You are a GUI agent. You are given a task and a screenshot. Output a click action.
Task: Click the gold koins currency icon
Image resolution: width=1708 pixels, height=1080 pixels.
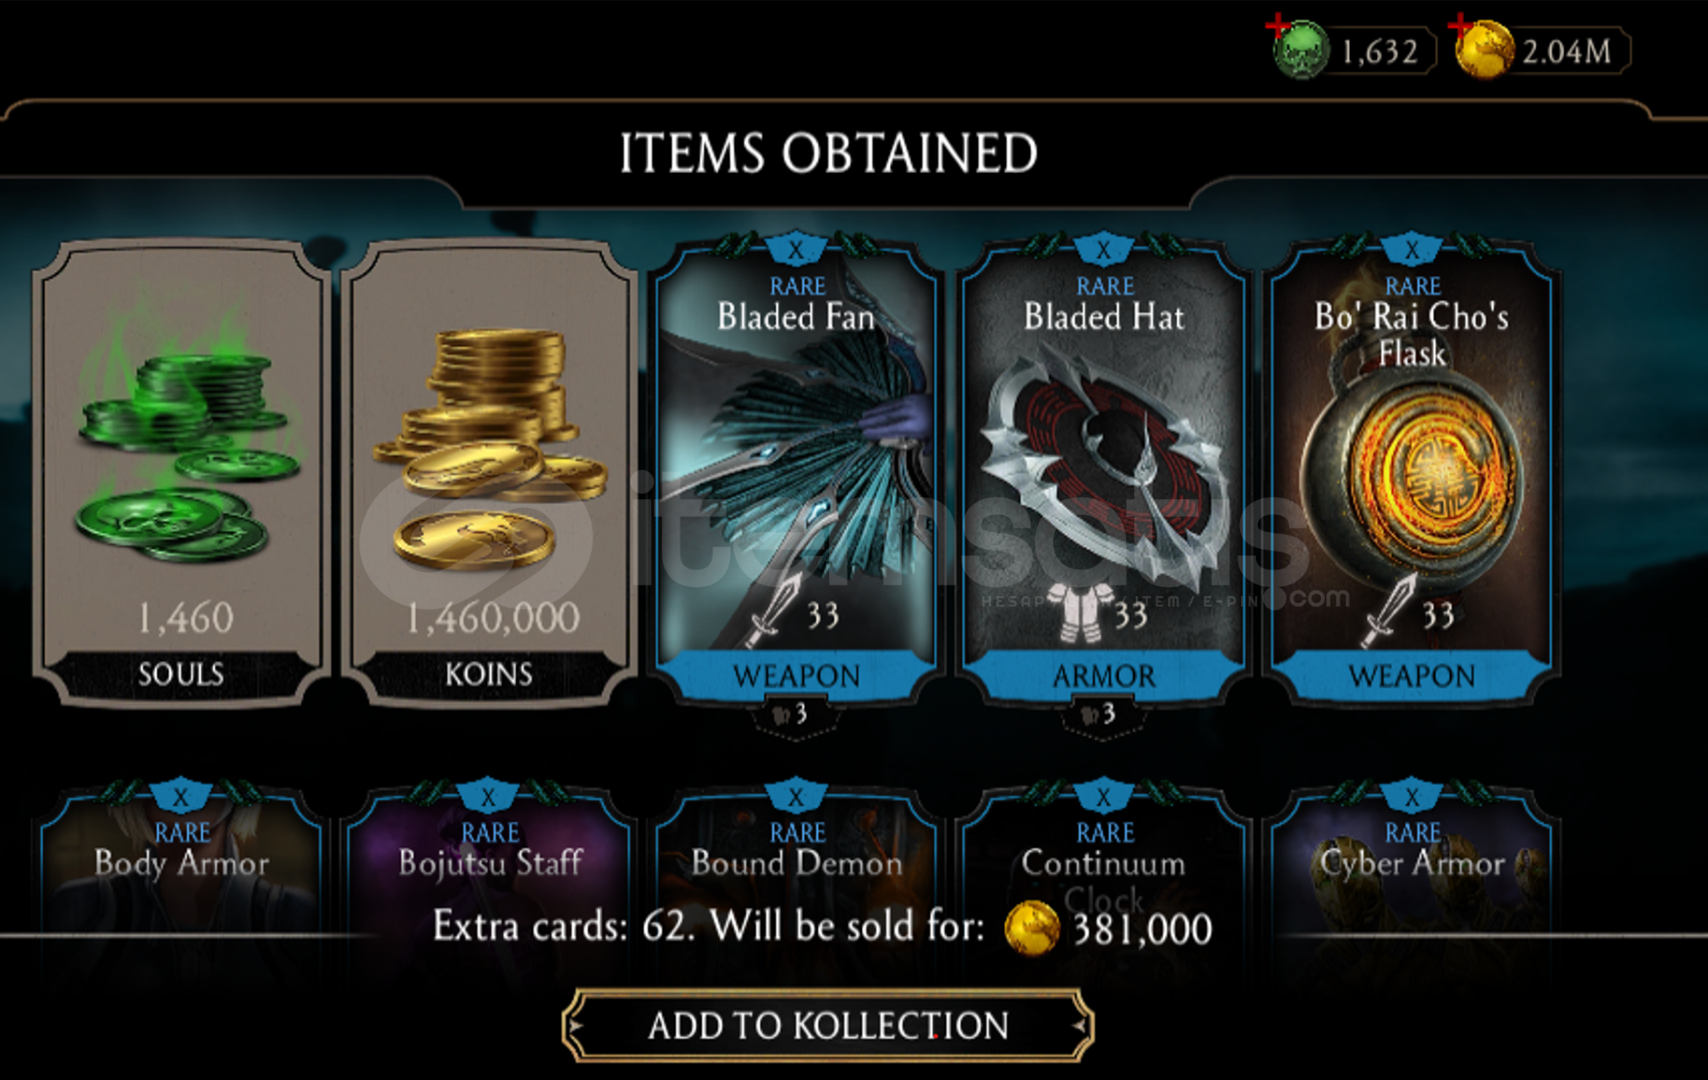click(1484, 50)
